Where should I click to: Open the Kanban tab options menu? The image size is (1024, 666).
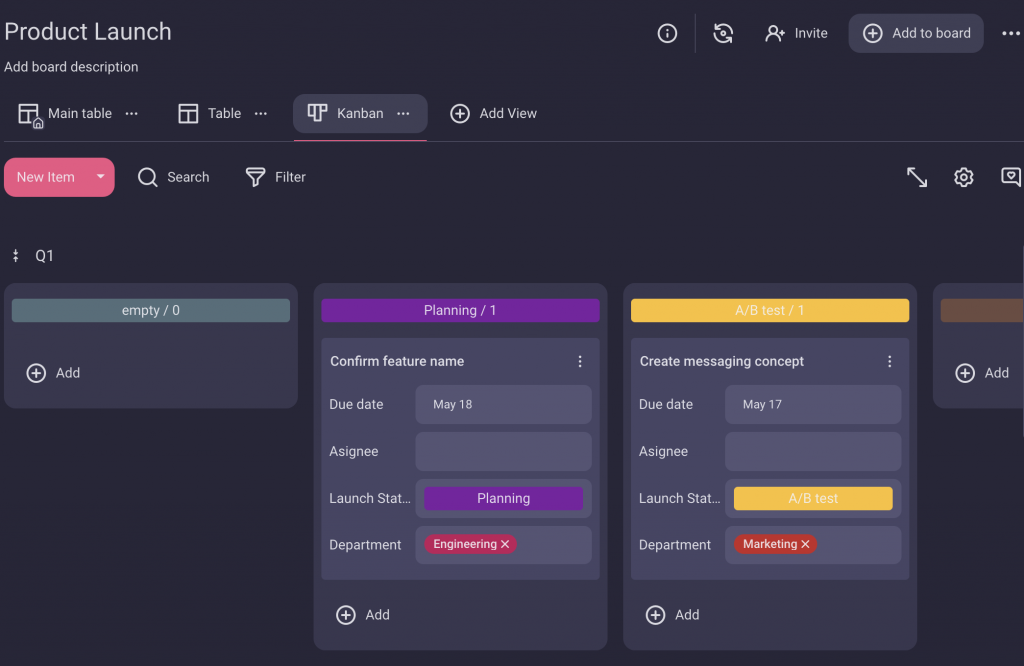tap(403, 113)
